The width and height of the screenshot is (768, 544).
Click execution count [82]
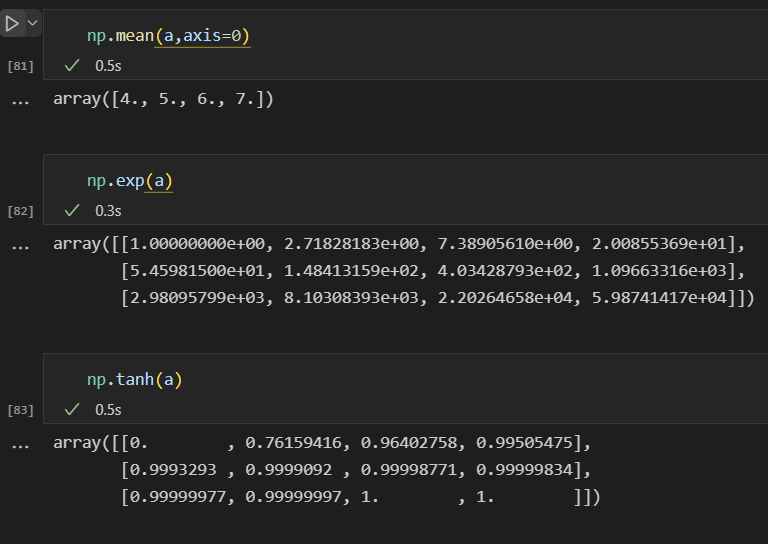[21, 211]
